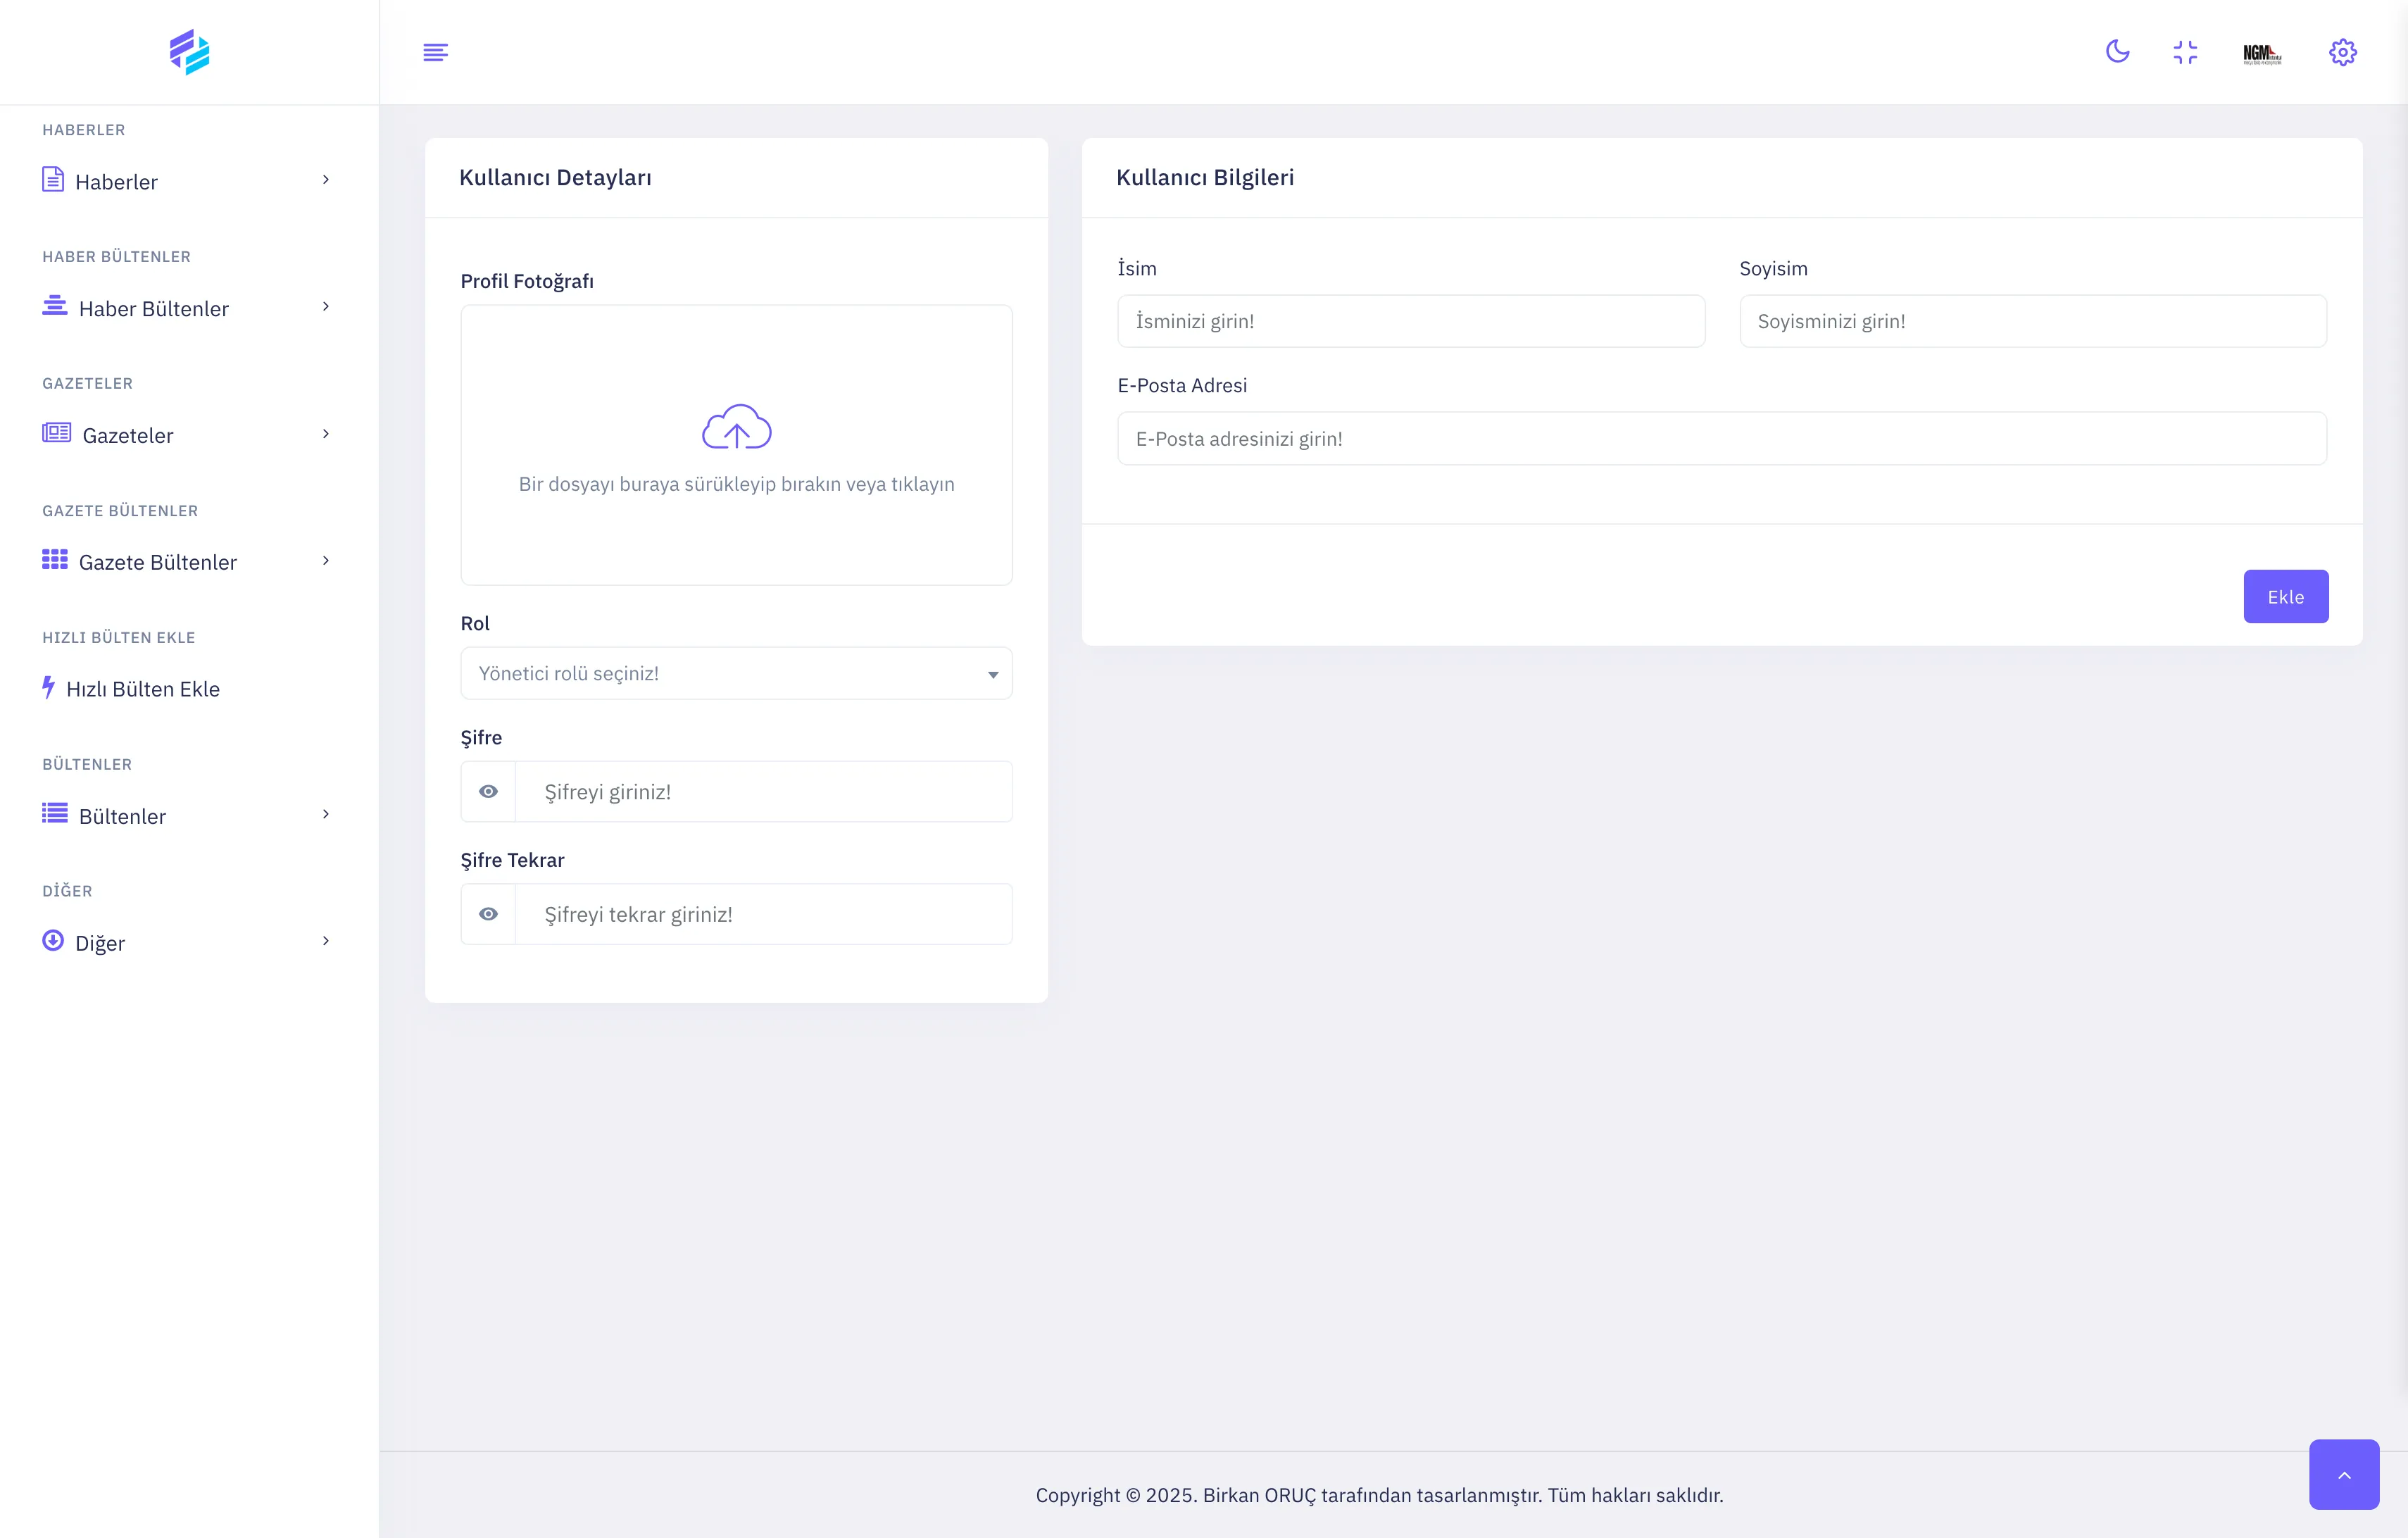2408x1538 pixels.
Task: Focus the İsim text field
Action: click(1410, 321)
